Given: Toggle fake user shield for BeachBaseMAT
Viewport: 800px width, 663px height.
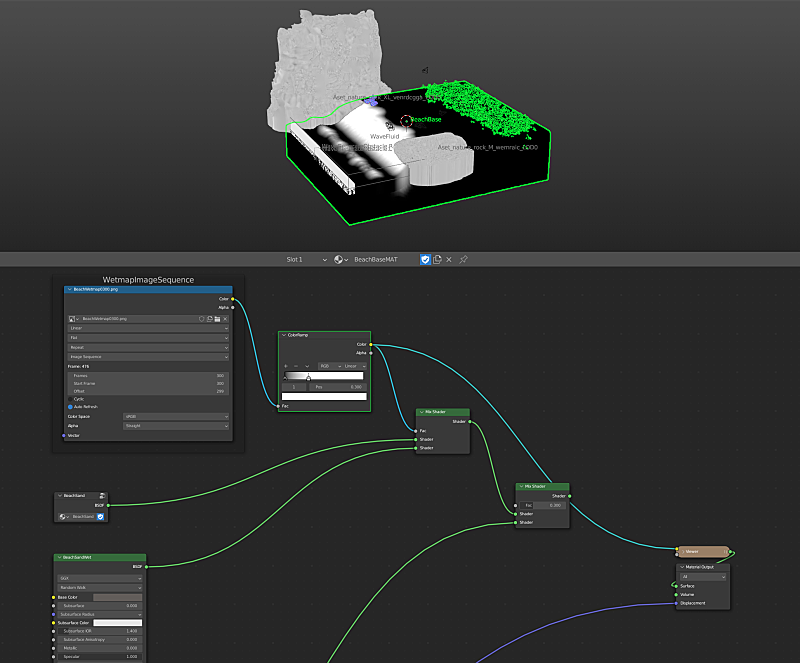Looking at the screenshot, I should click(x=425, y=260).
